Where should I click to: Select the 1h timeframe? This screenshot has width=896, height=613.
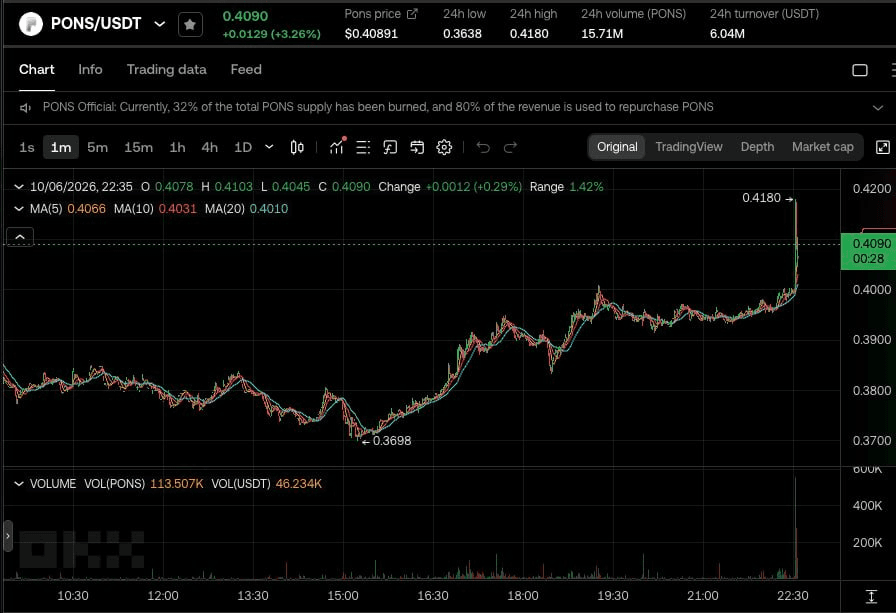[x=177, y=147]
